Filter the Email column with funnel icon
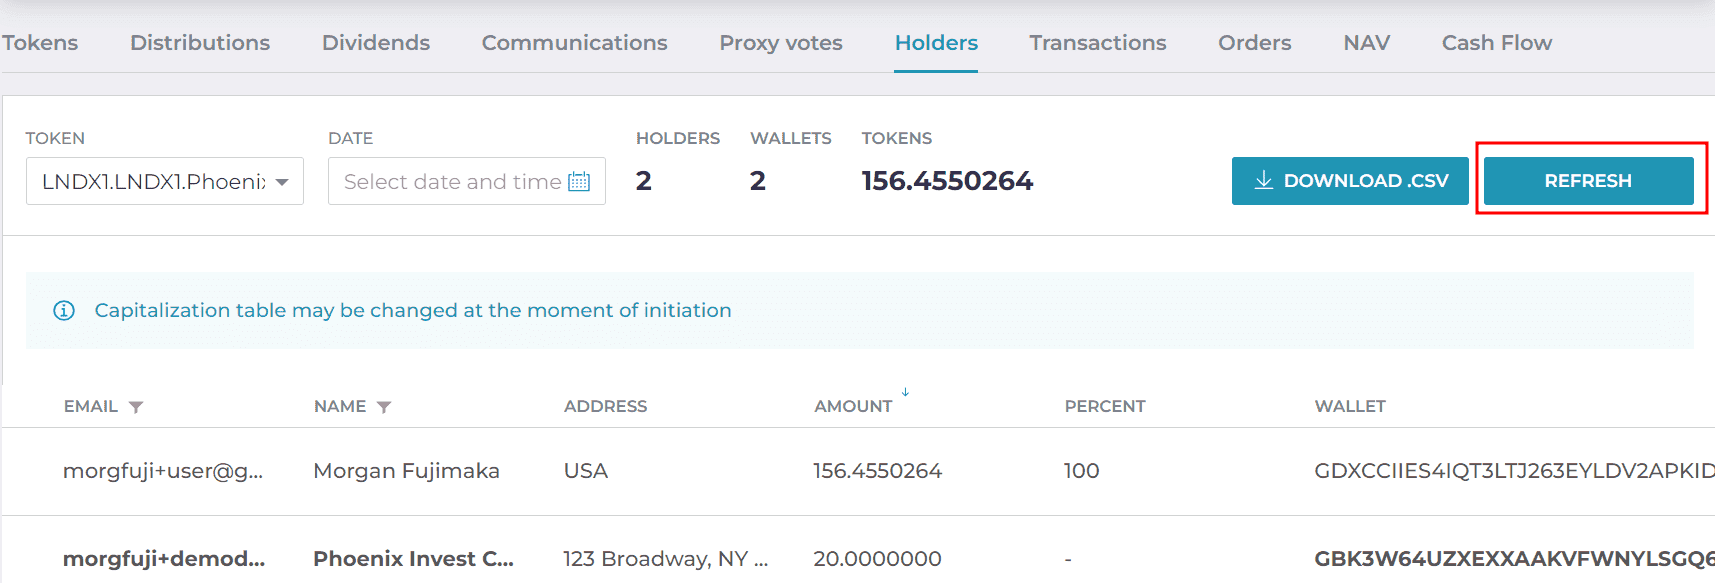 pyautogui.click(x=136, y=407)
